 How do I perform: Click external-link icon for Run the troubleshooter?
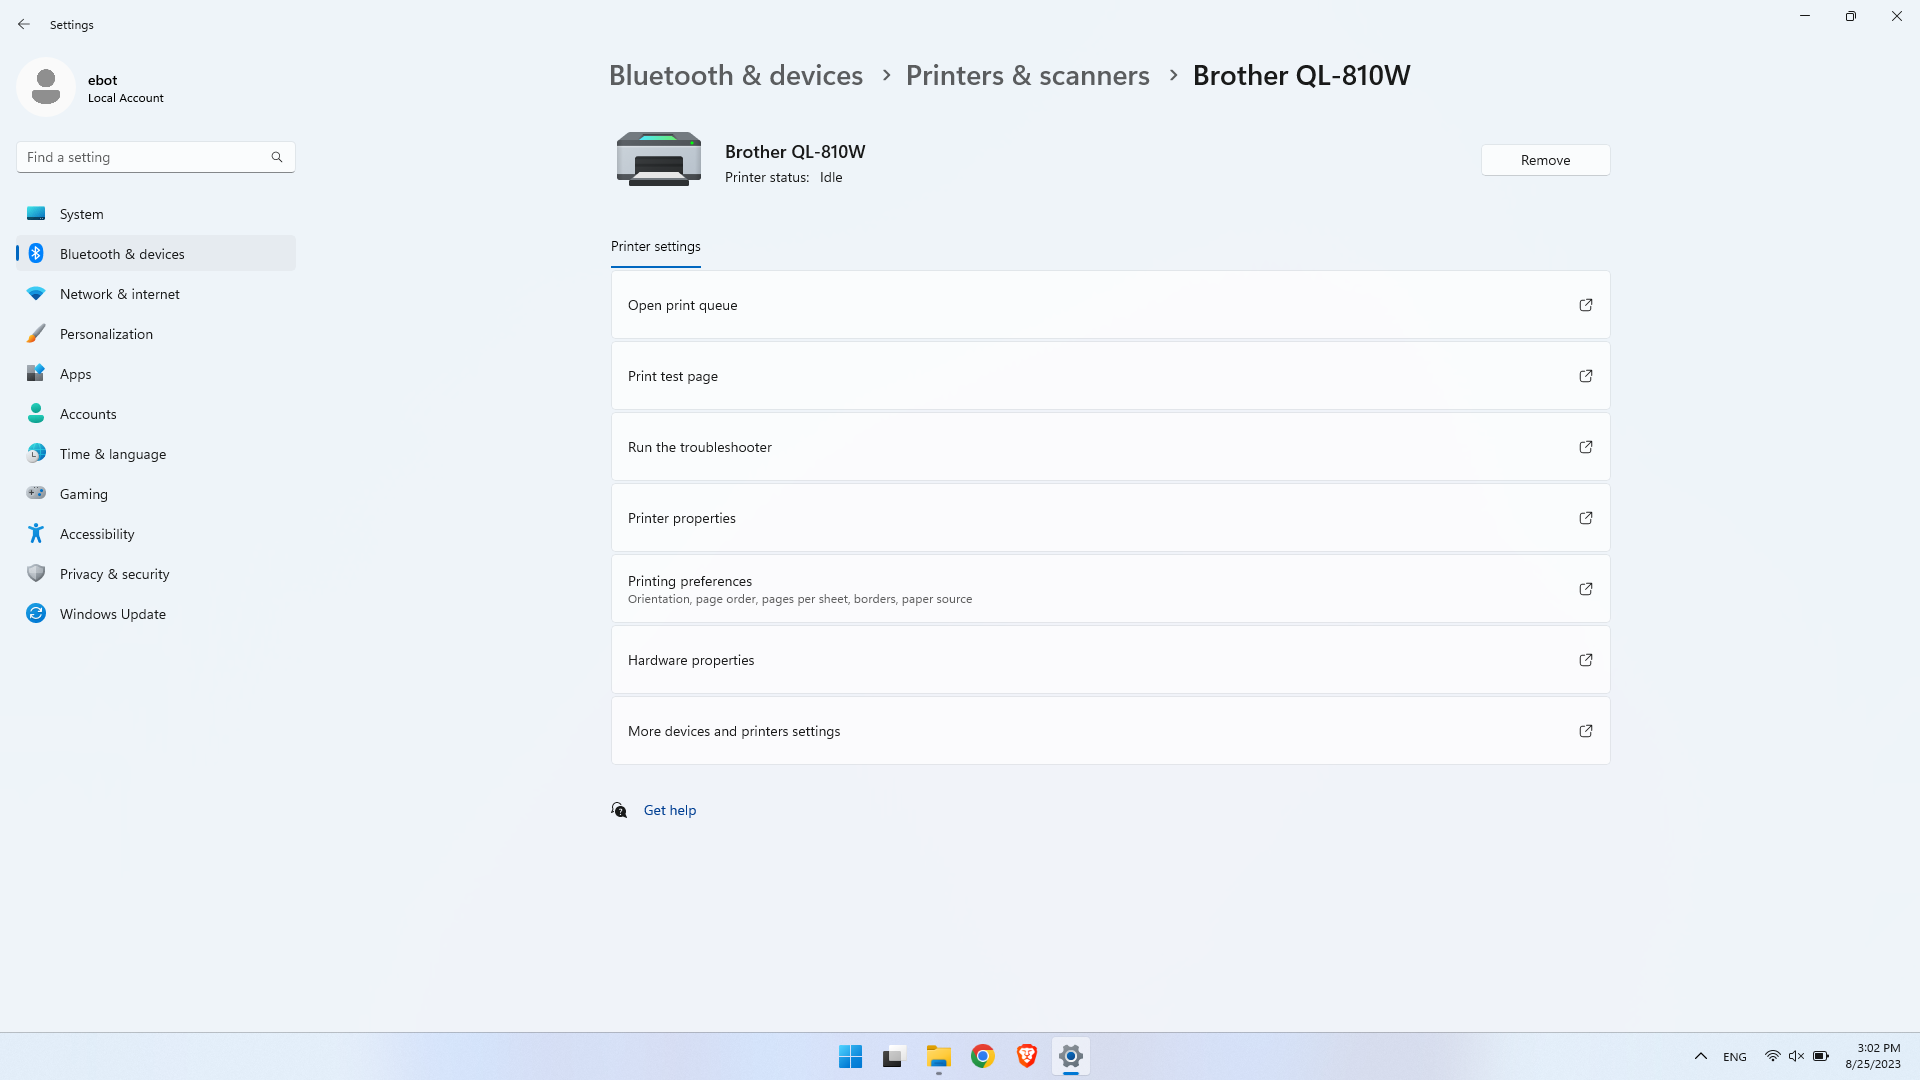[1586, 447]
